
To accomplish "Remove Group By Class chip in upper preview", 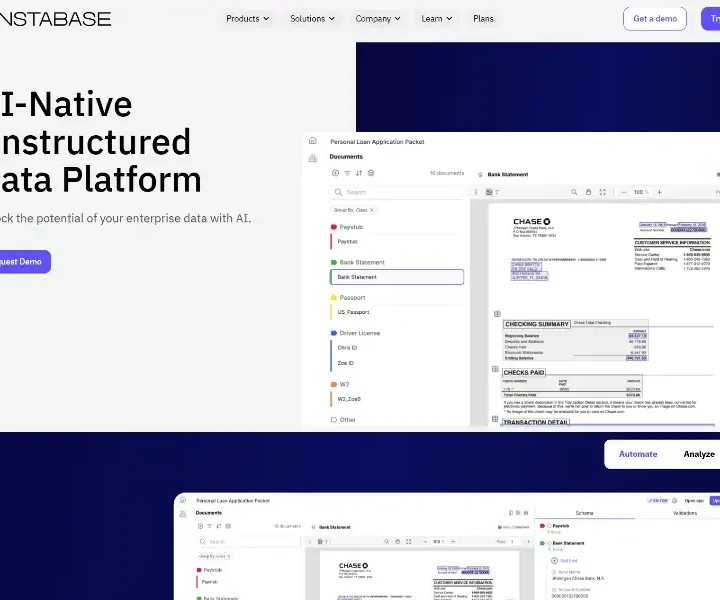I will [x=372, y=210].
